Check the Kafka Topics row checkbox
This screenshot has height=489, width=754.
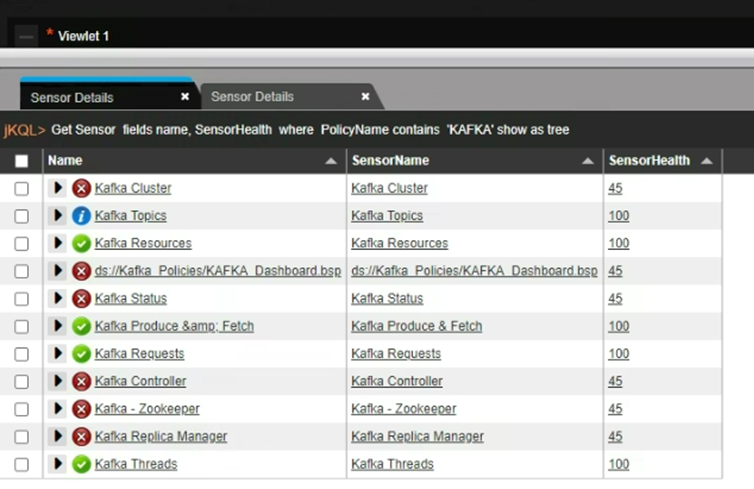click(x=21, y=216)
